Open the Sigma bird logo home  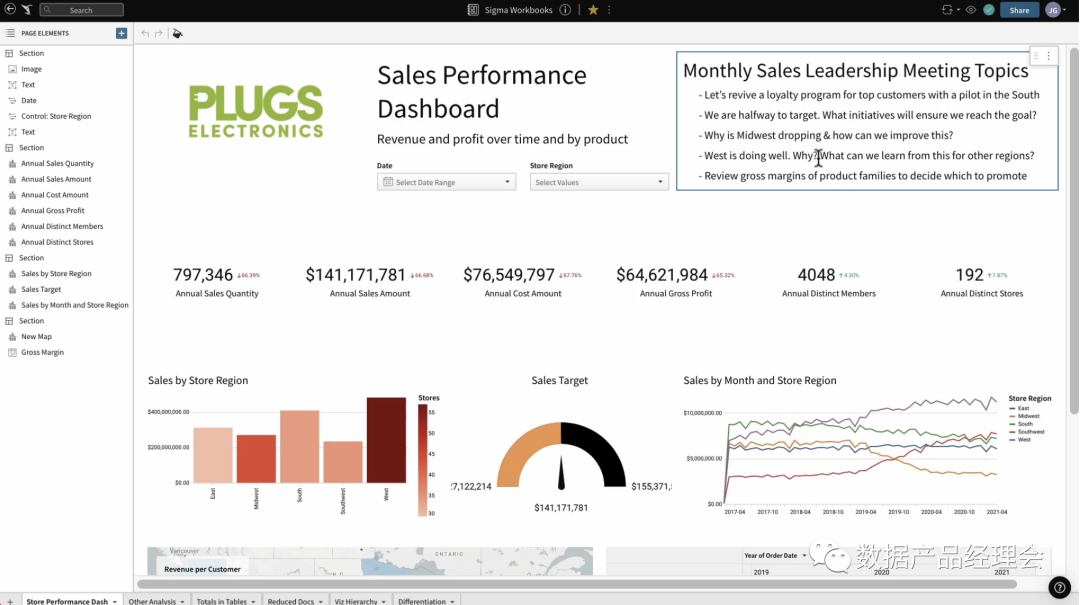26,10
